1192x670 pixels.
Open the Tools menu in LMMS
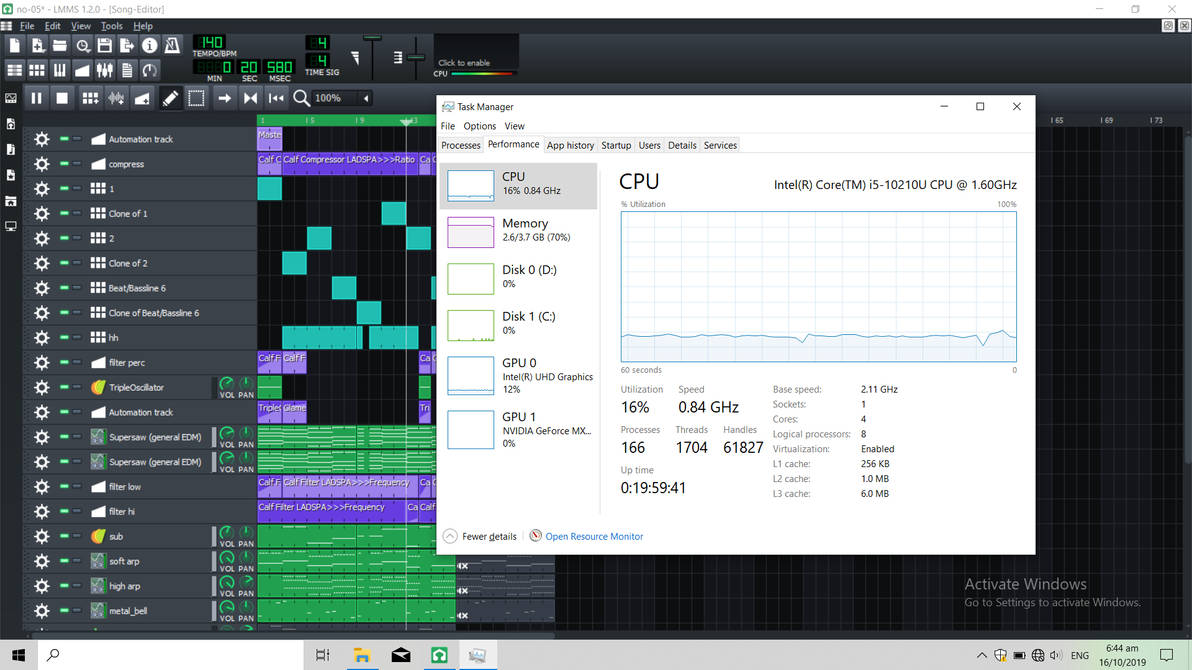click(x=112, y=26)
